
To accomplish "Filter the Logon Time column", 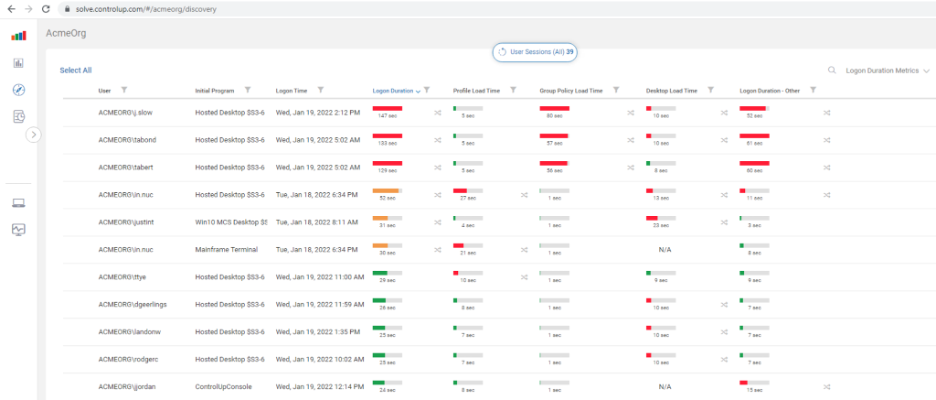I will pos(321,90).
